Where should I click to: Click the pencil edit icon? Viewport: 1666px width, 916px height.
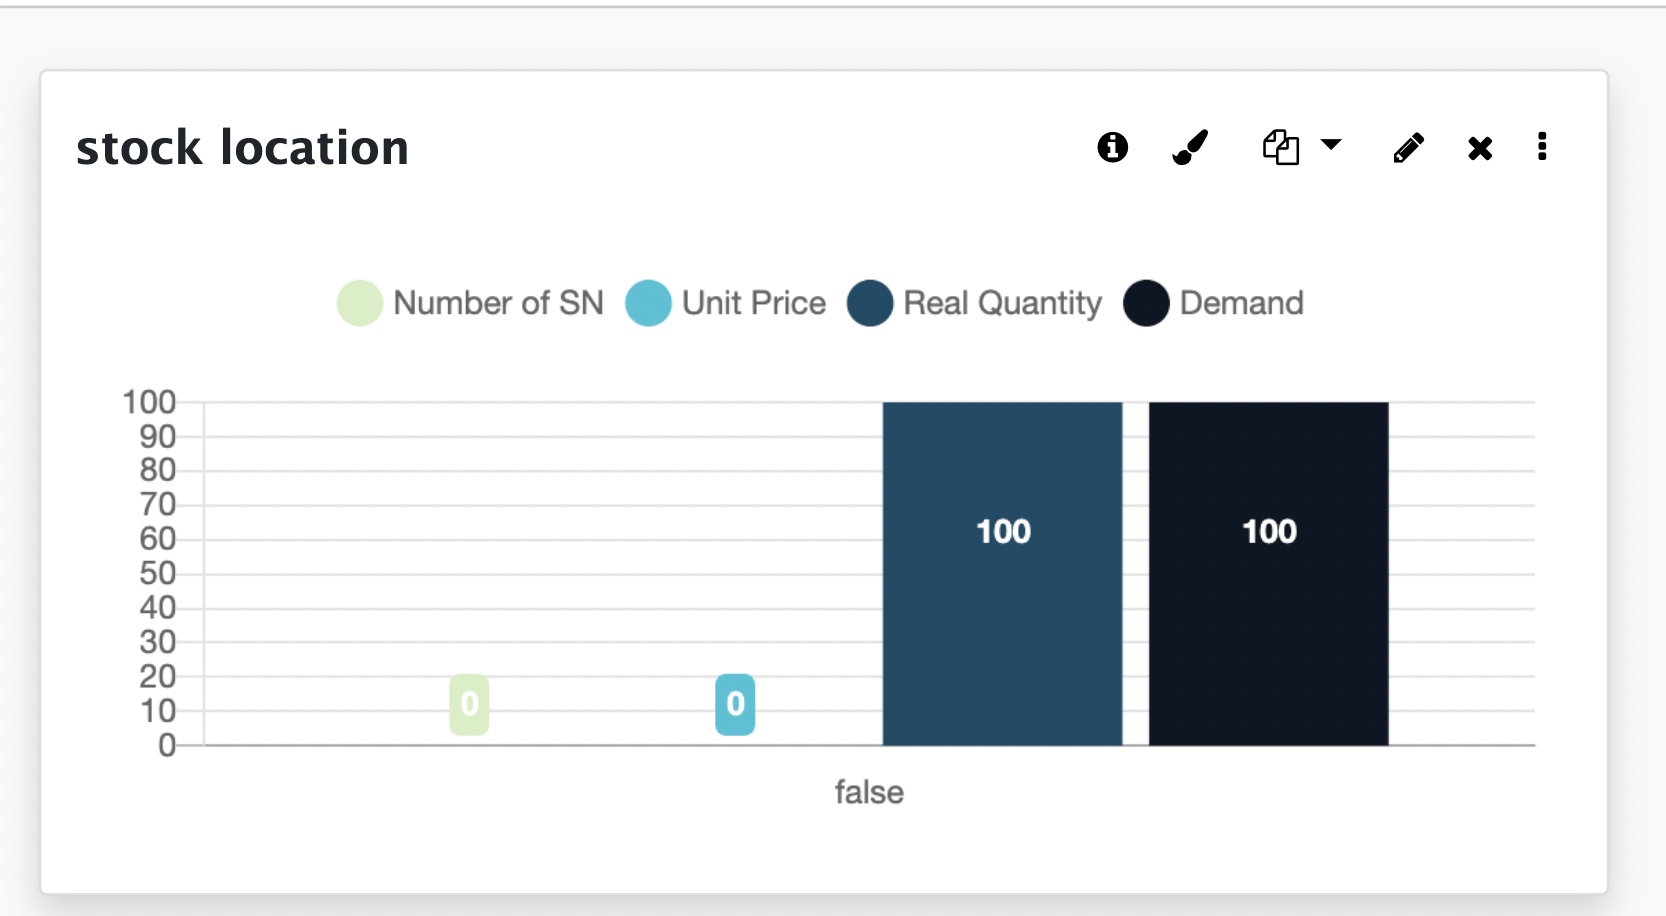[1408, 148]
